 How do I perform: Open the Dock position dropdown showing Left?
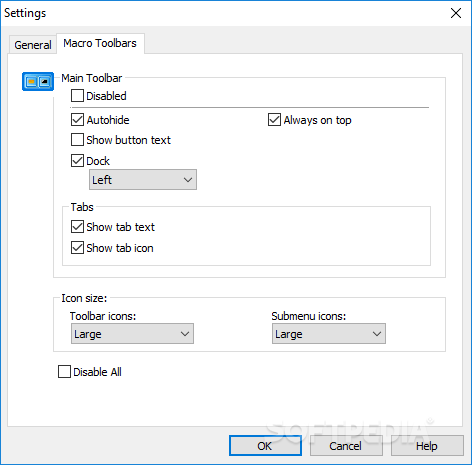[143, 180]
